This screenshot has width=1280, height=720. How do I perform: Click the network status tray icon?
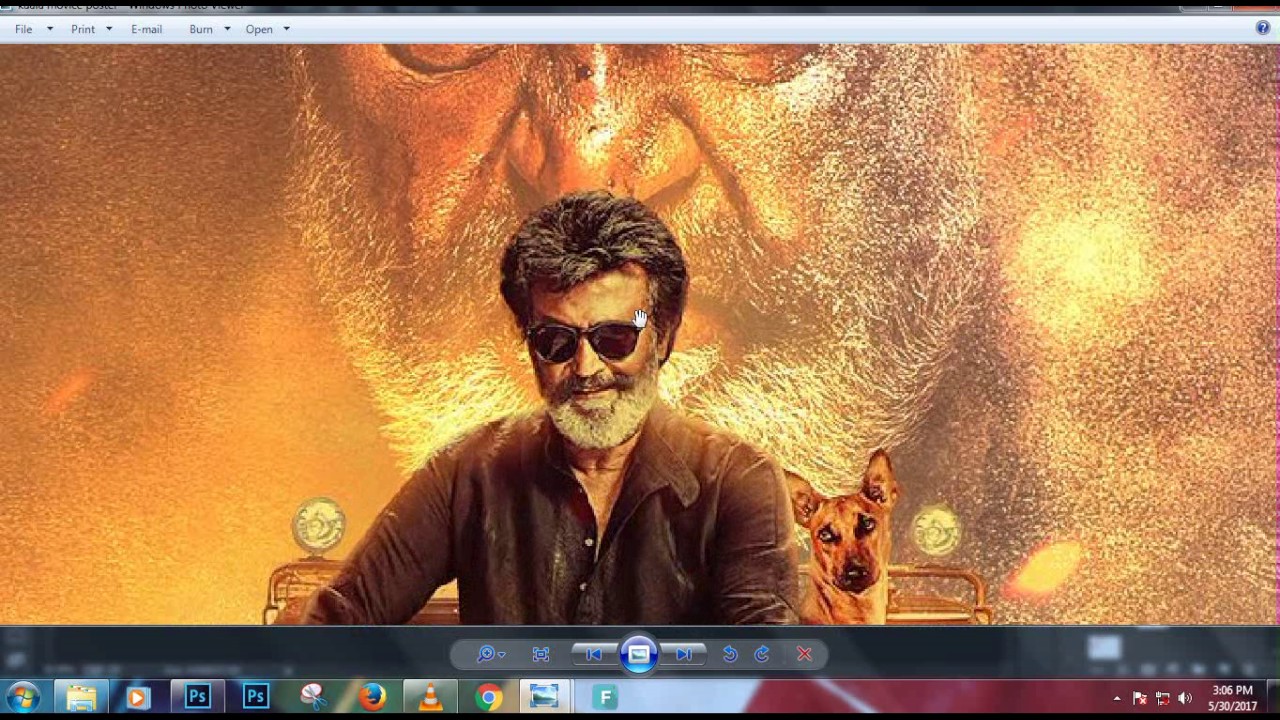click(x=1162, y=698)
